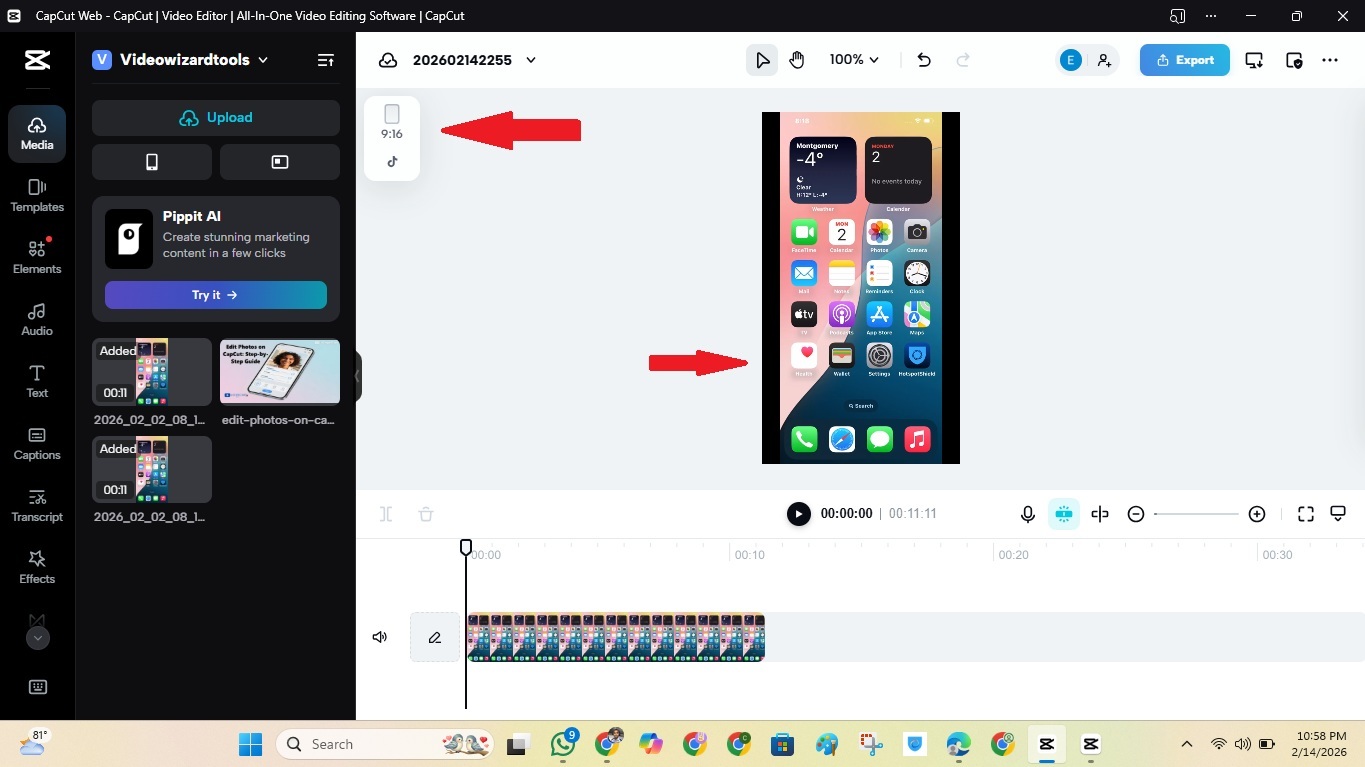The height and width of the screenshot is (767, 1365).
Task: Open the 100% zoom level dropdown
Action: [x=854, y=60]
